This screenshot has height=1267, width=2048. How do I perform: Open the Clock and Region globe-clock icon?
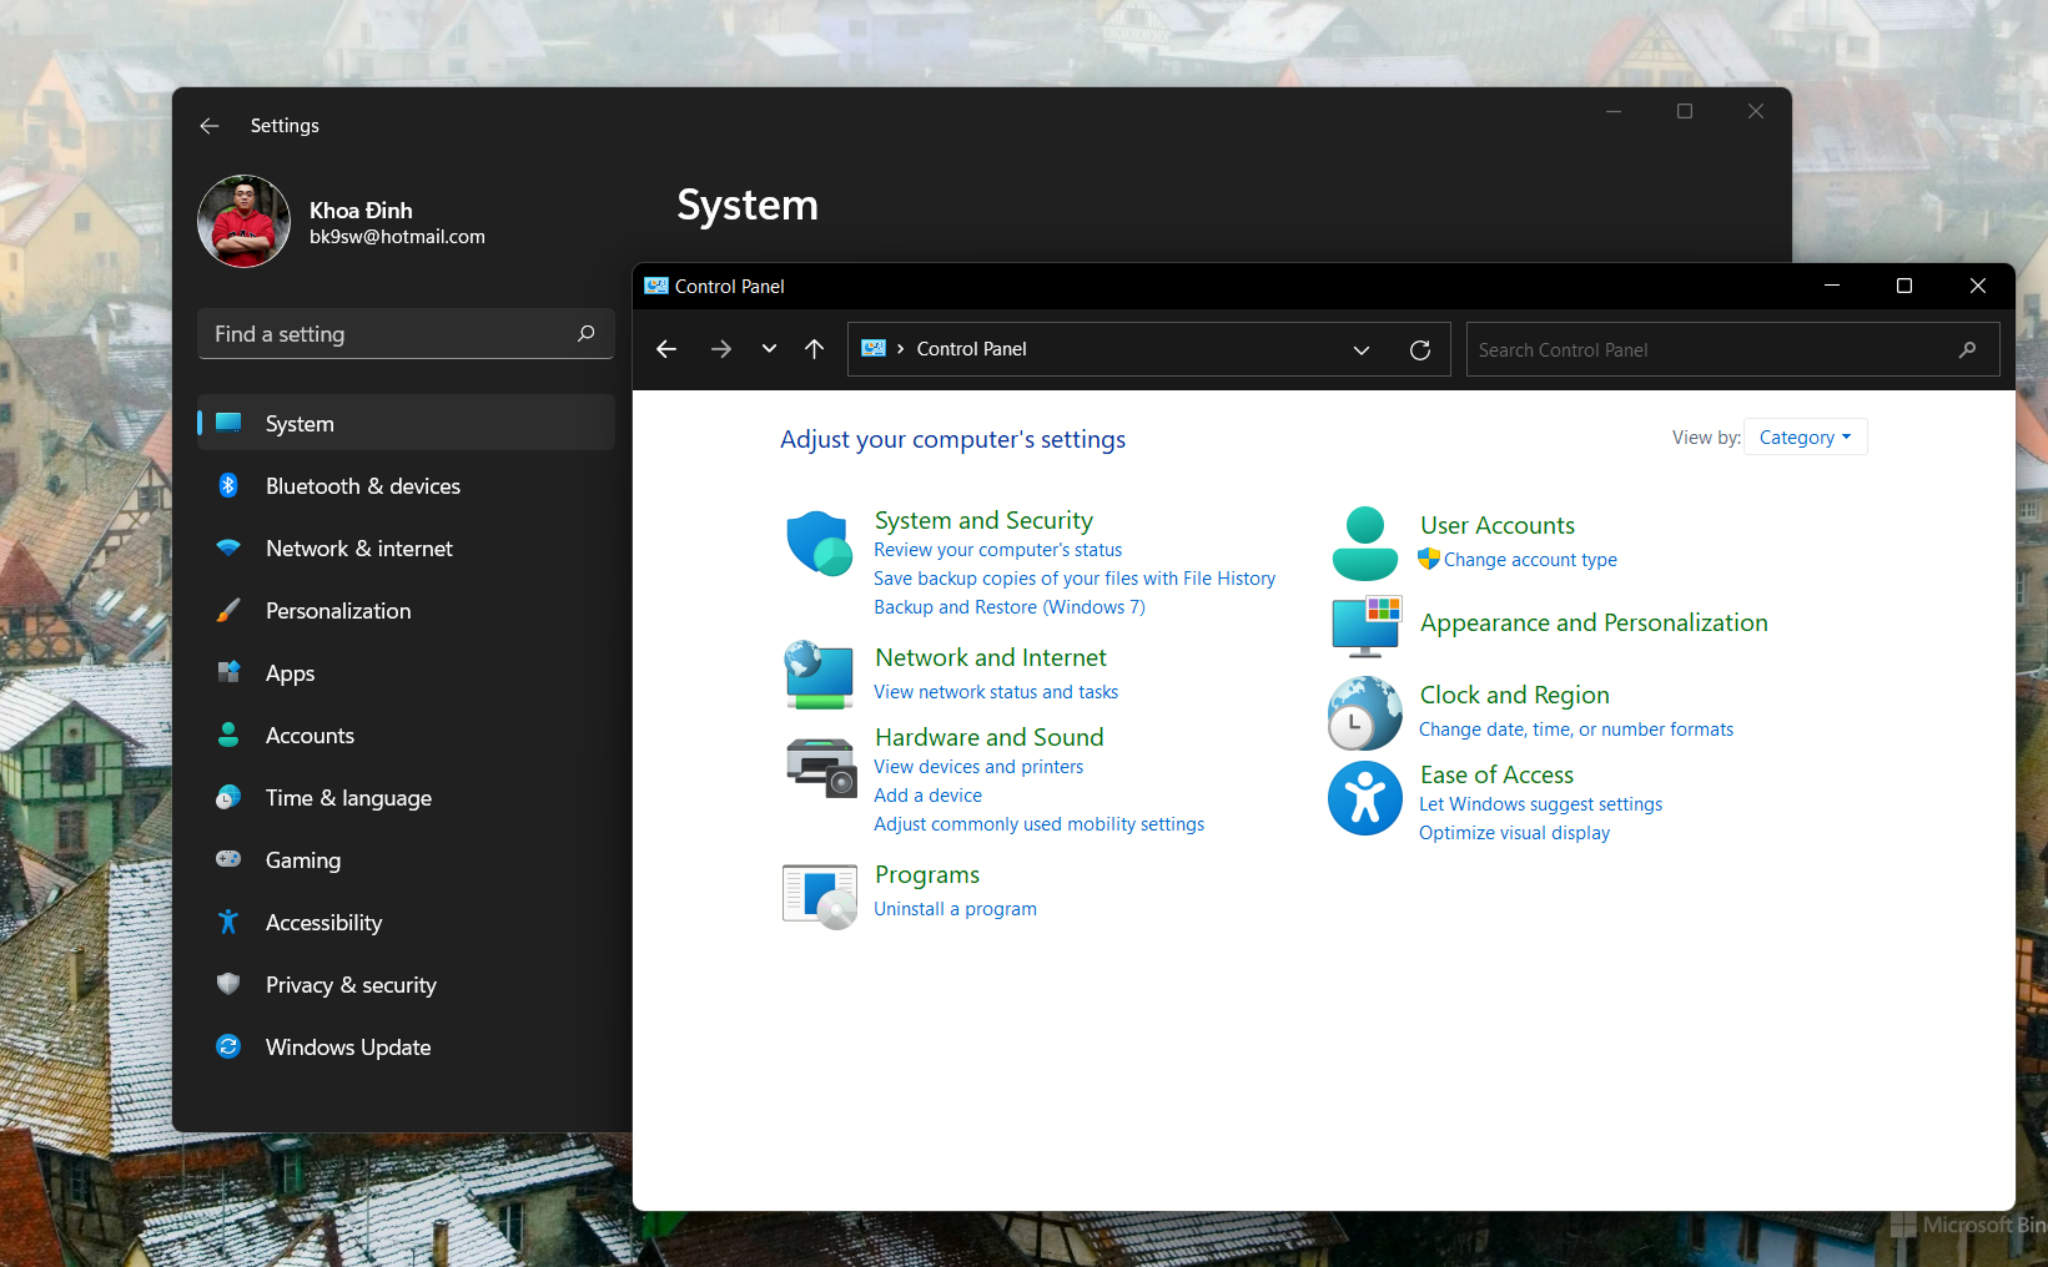[x=1364, y=713]
